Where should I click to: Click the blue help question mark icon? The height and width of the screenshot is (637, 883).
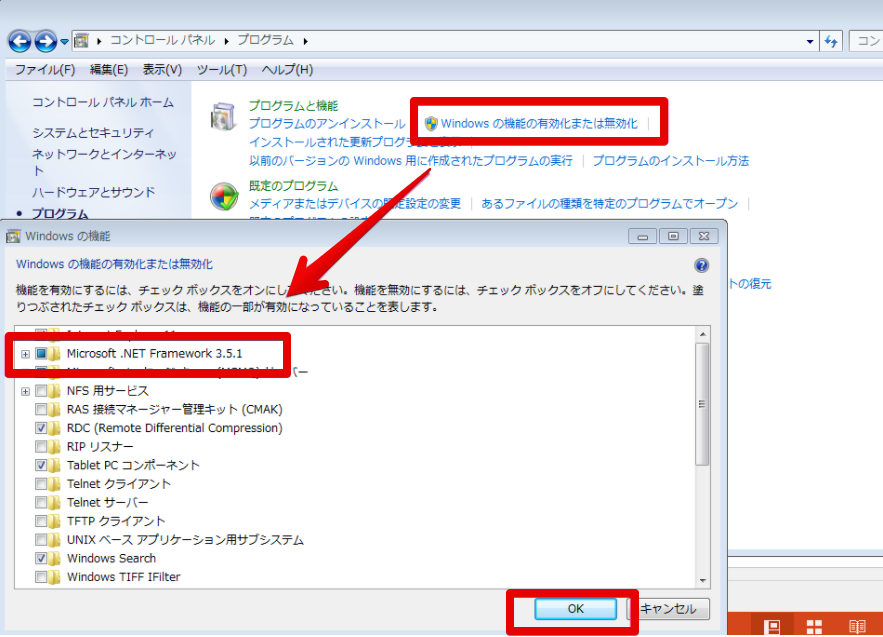pos(701,265)
